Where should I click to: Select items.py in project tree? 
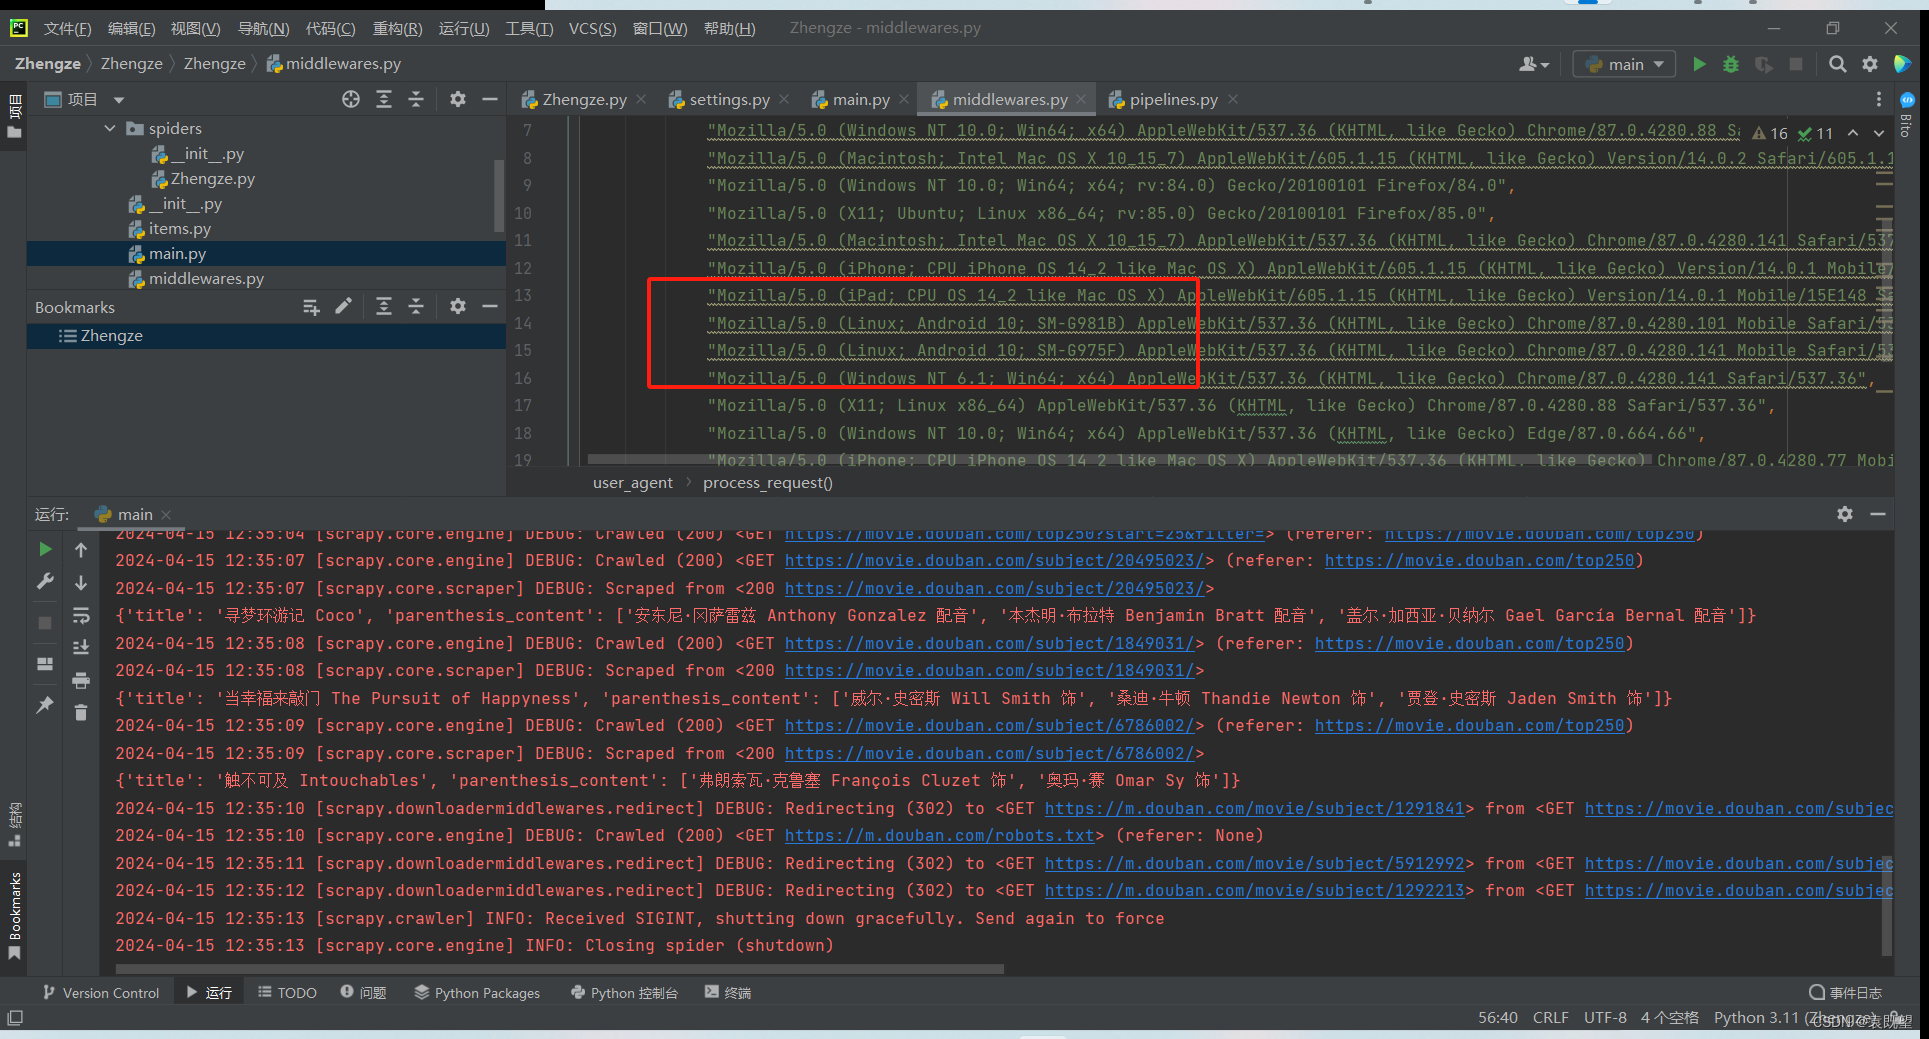180,228
